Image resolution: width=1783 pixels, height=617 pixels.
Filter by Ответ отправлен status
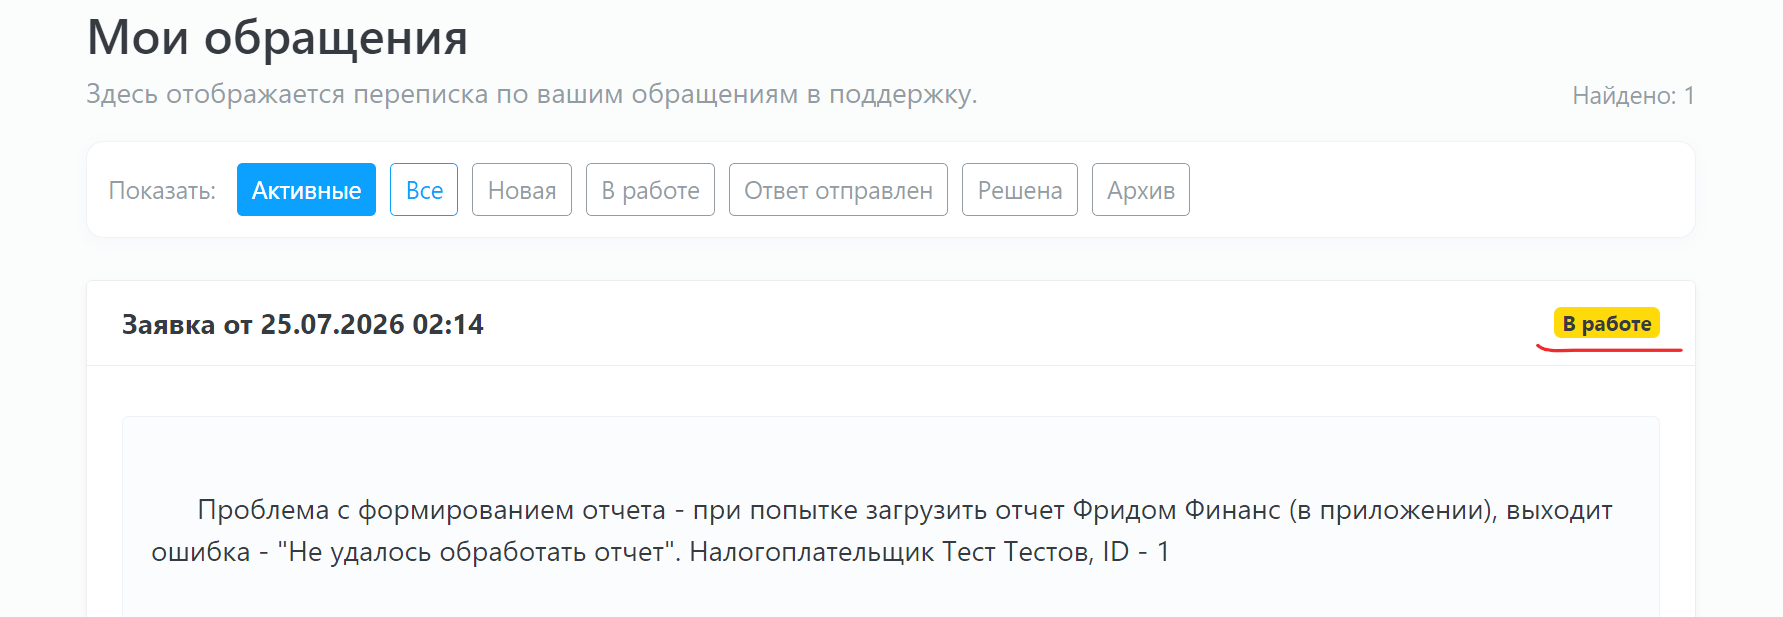(838, 190)
